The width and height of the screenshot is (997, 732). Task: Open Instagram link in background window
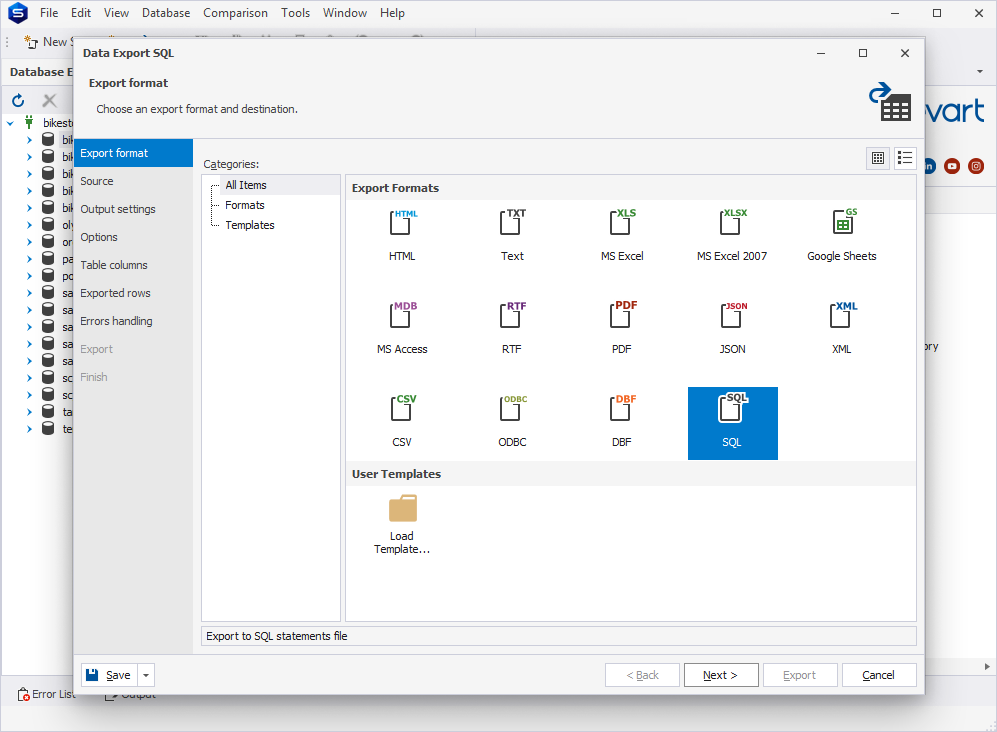click(x=976, y=166)
